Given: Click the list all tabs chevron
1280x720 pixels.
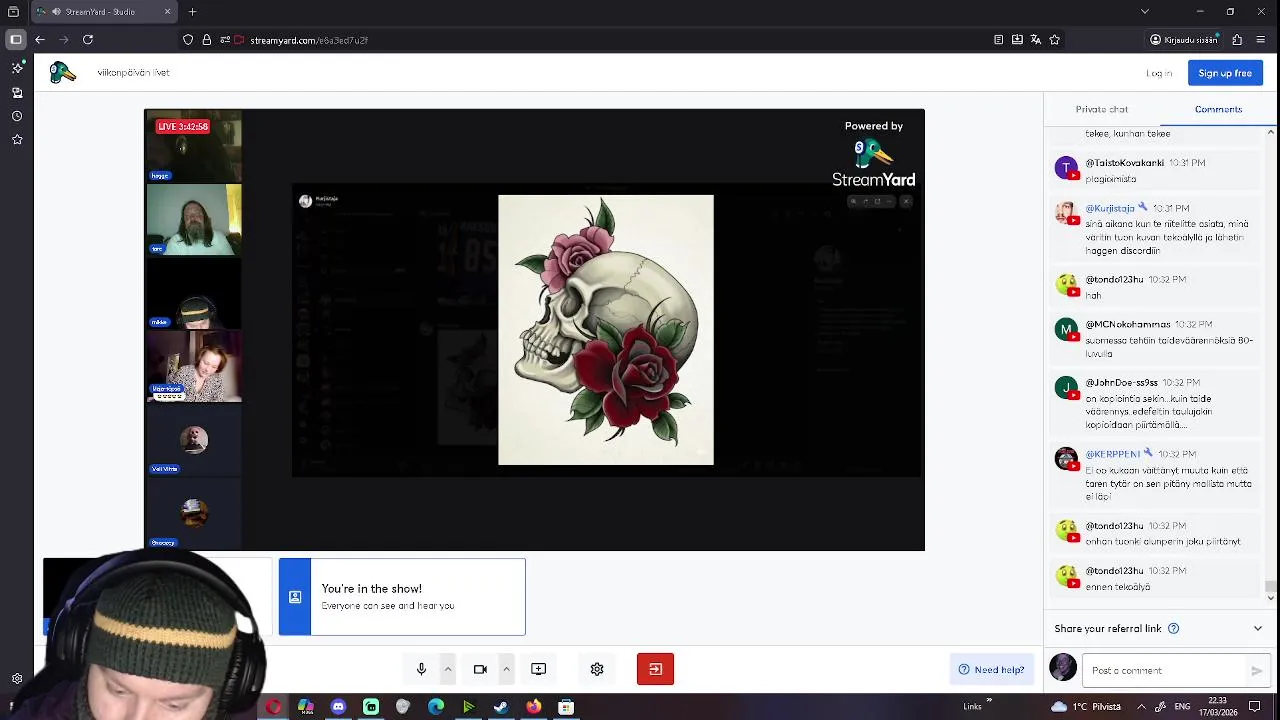Looking at the screenshot, I should [1145, 12].
